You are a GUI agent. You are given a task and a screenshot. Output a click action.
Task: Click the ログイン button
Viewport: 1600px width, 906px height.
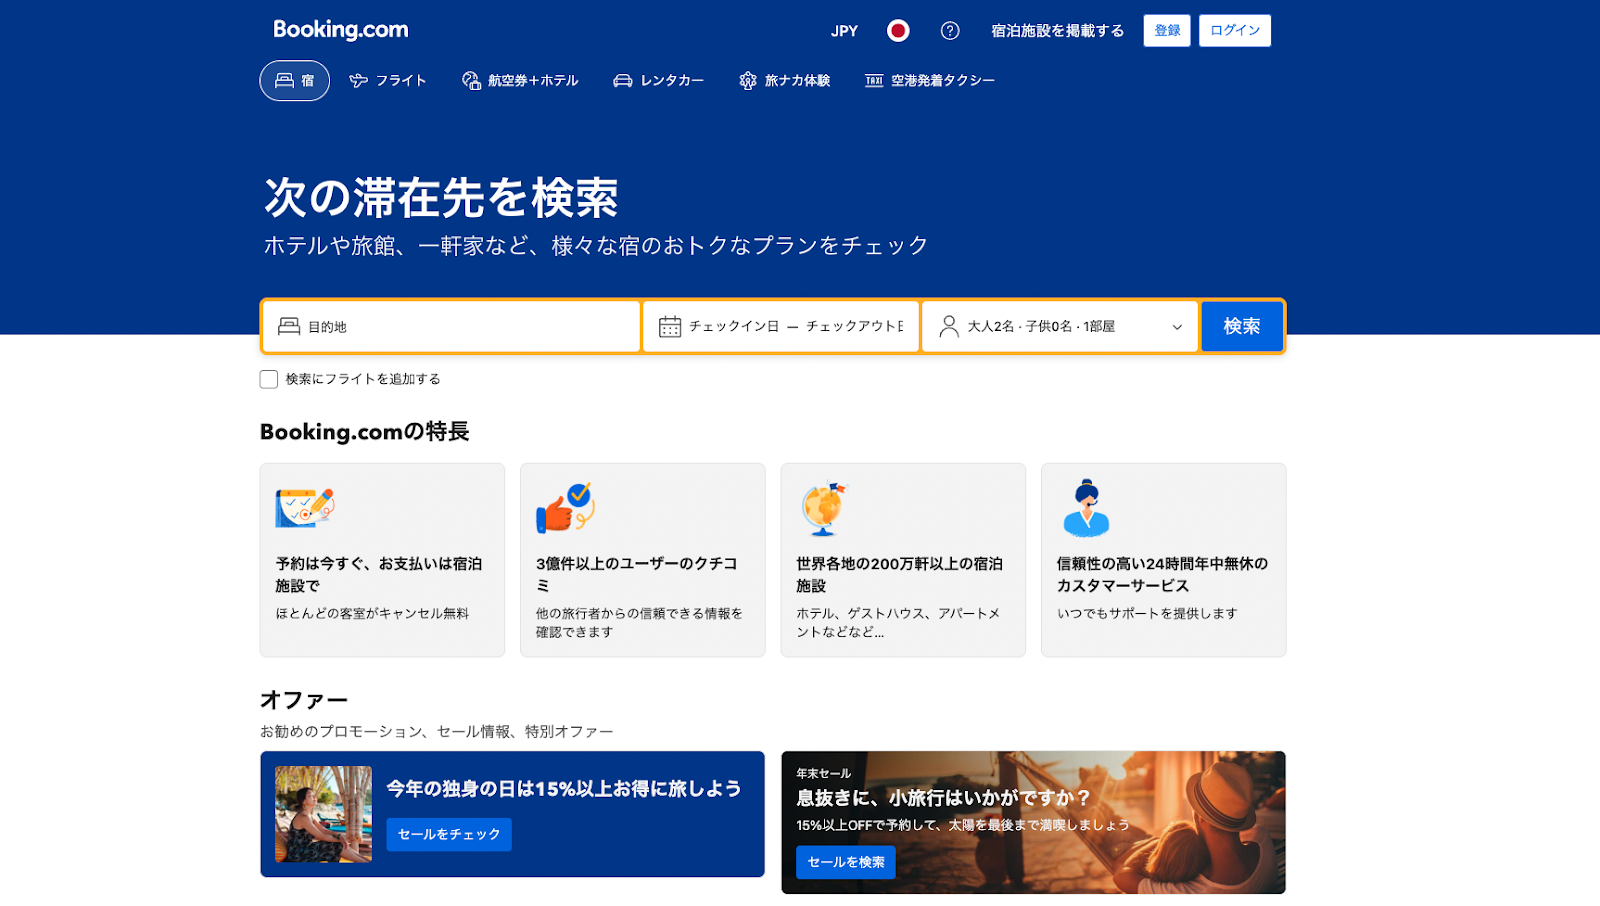pyautogui.click(x=1234, y=31)
